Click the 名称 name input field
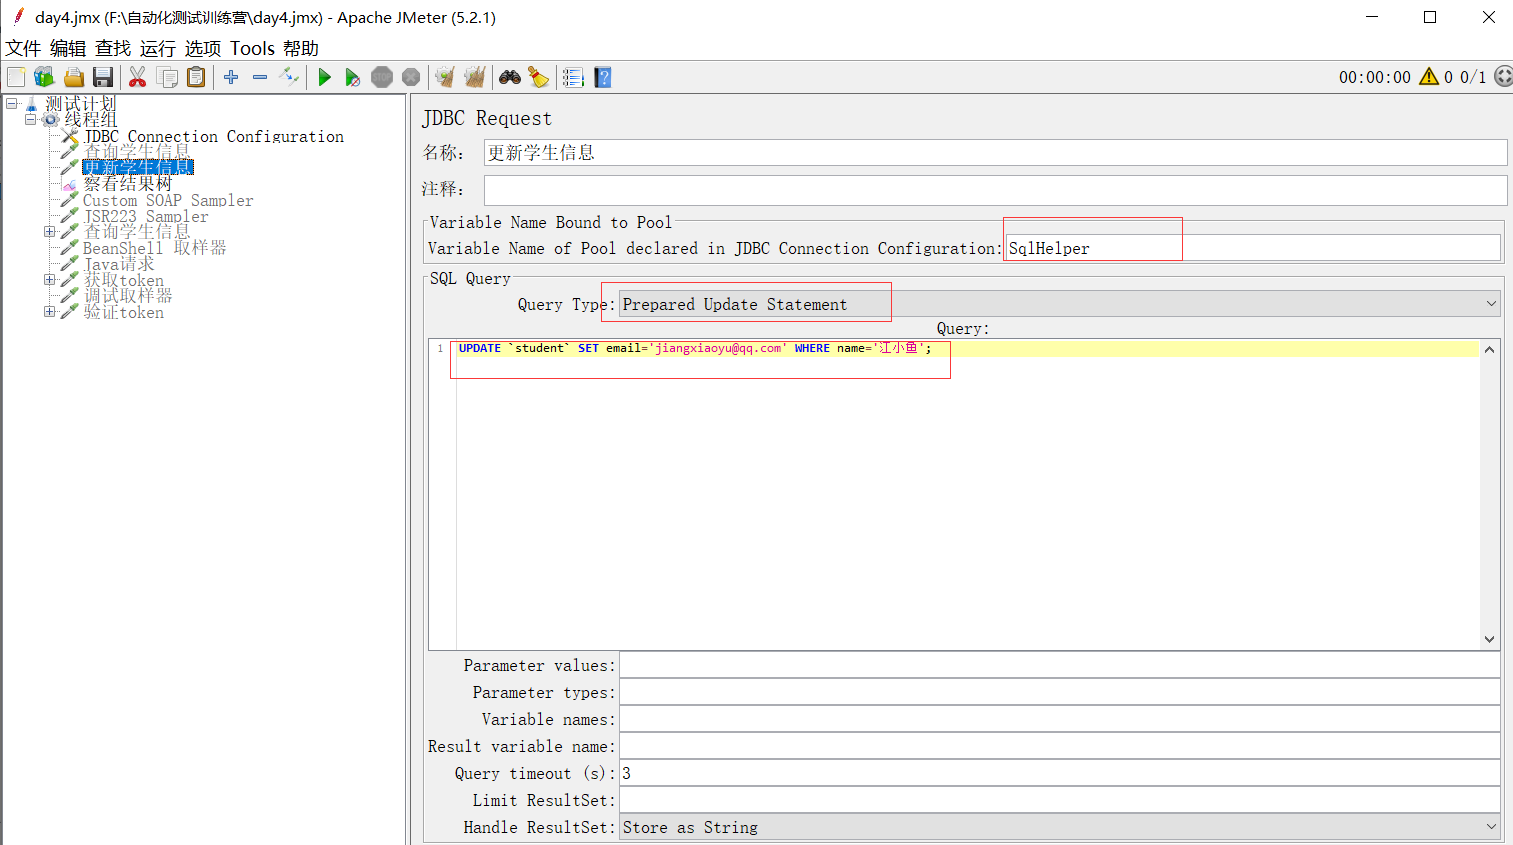Viewport: 1513px width, 845px height. pyautogui.click(x=995, y=152)
